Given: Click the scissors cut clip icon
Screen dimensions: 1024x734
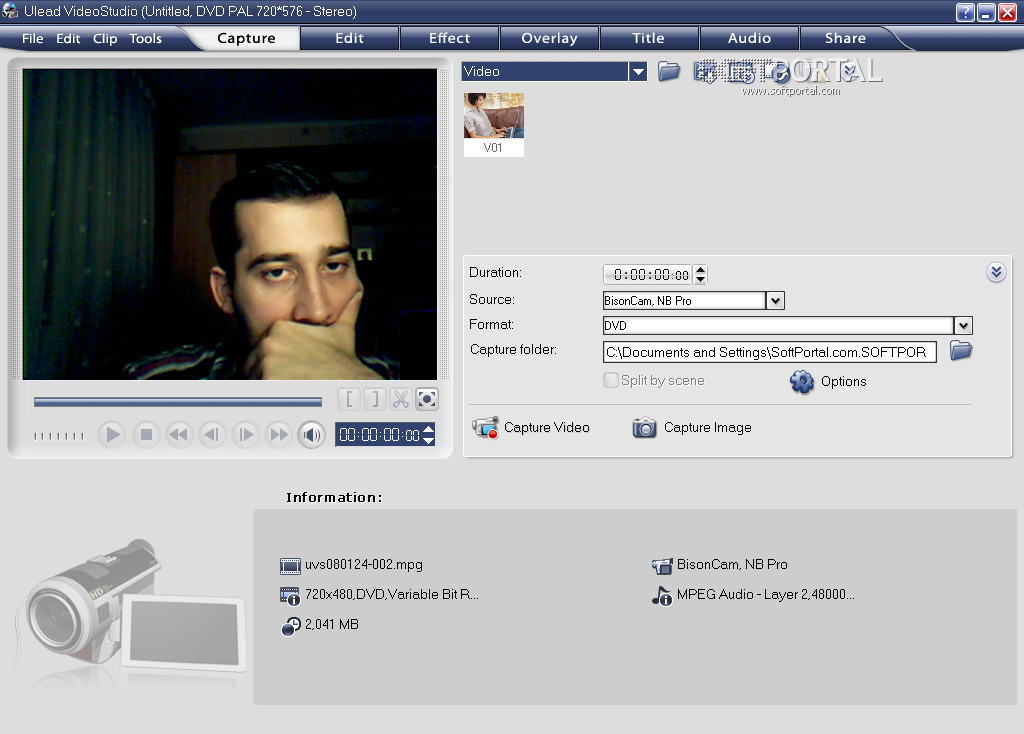Looking at the screenshot, I should (x=400, y=399).
